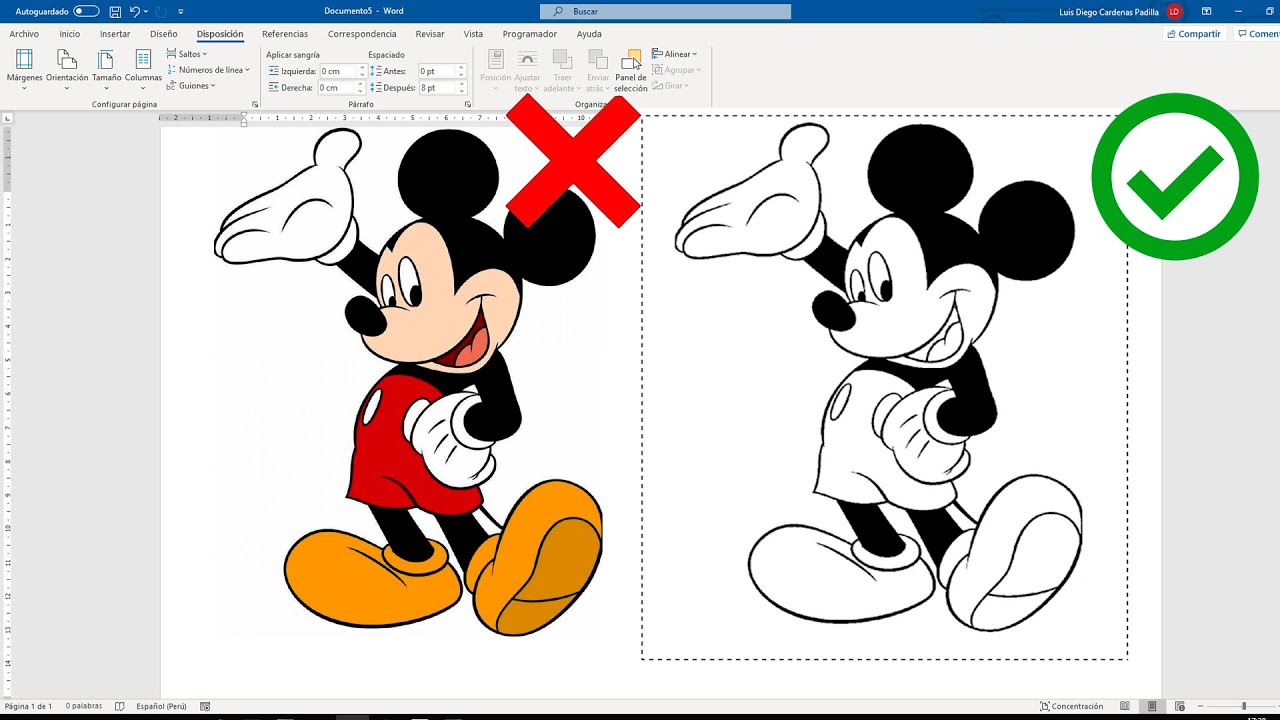Expand the Saltos dropdown

click(x=187, y=54)
